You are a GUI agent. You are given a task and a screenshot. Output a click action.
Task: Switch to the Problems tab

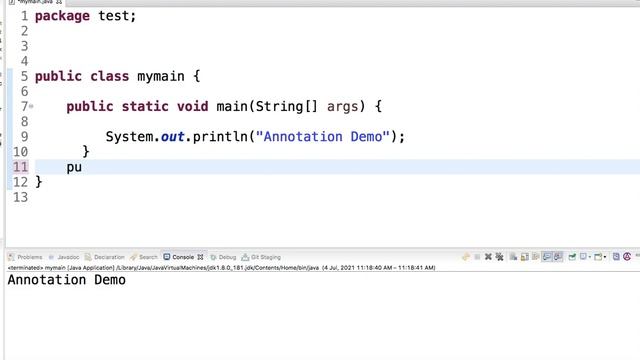pyautogui.click(x=30, y=257)
